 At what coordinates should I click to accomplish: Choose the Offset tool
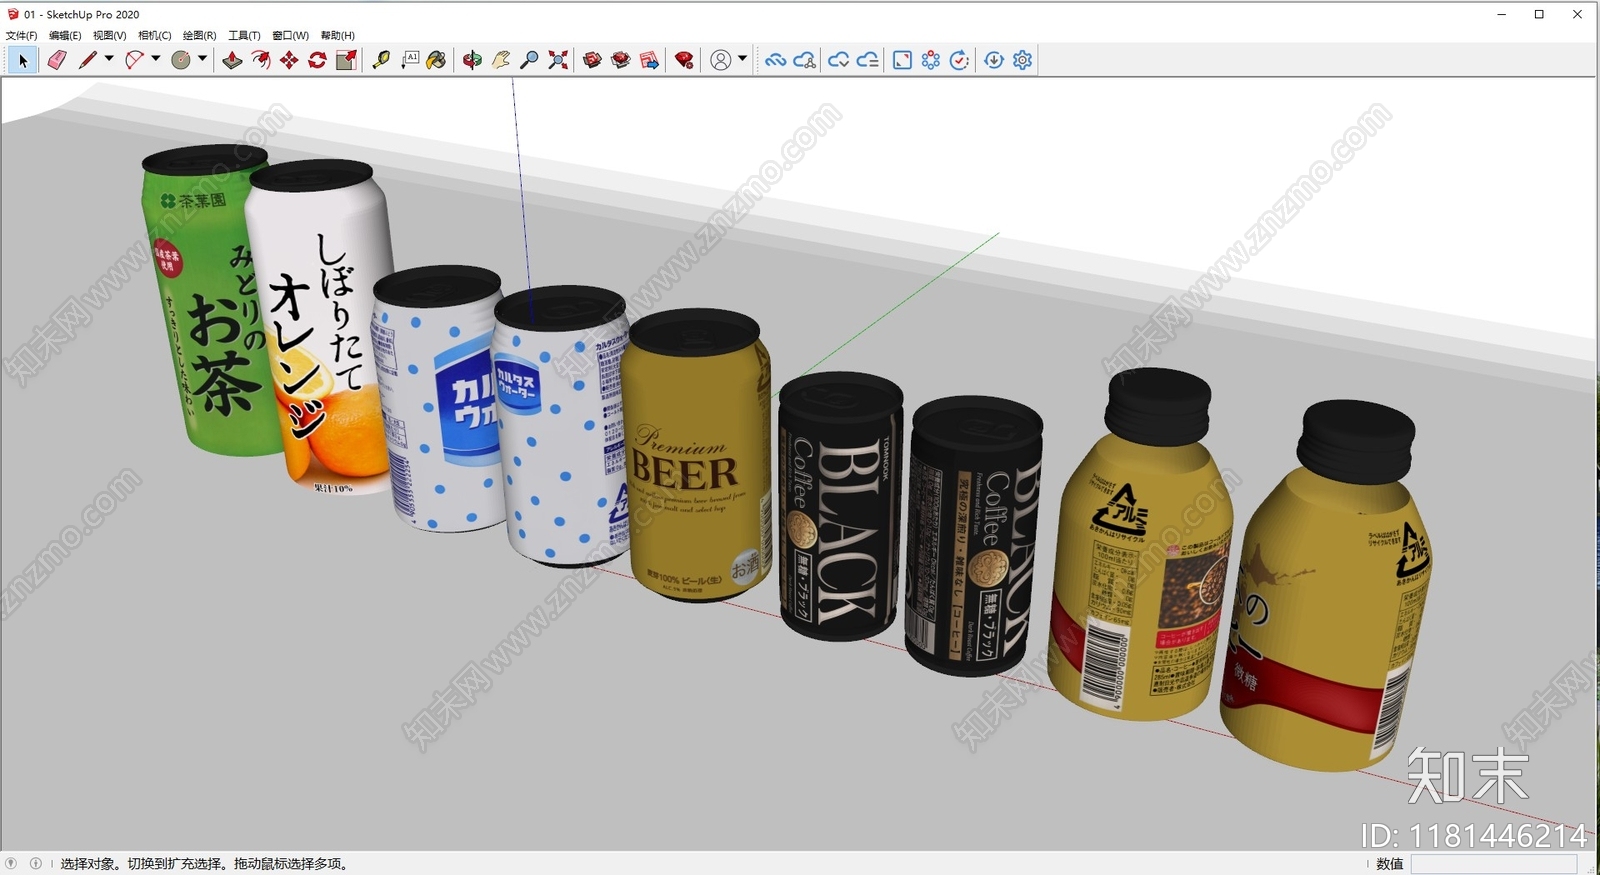(260, 60)
